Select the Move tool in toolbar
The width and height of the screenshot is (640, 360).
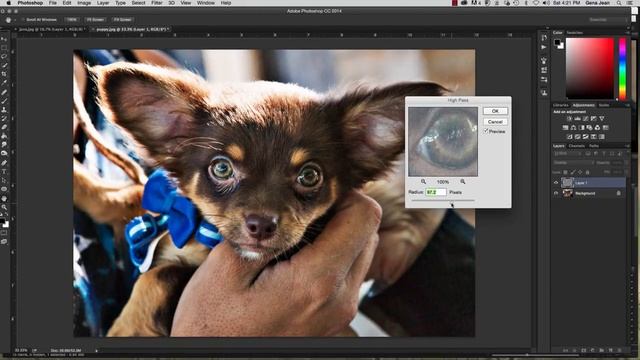point(4,39)
